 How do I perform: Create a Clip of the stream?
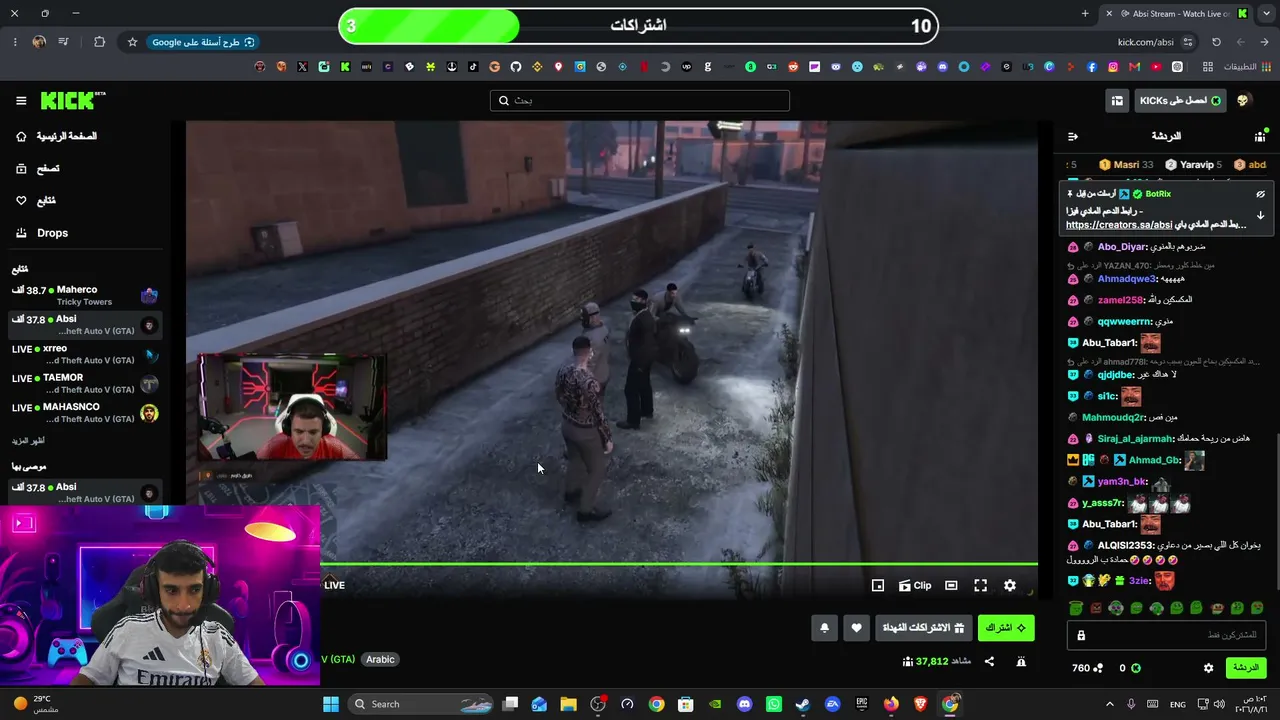(915, 585)
